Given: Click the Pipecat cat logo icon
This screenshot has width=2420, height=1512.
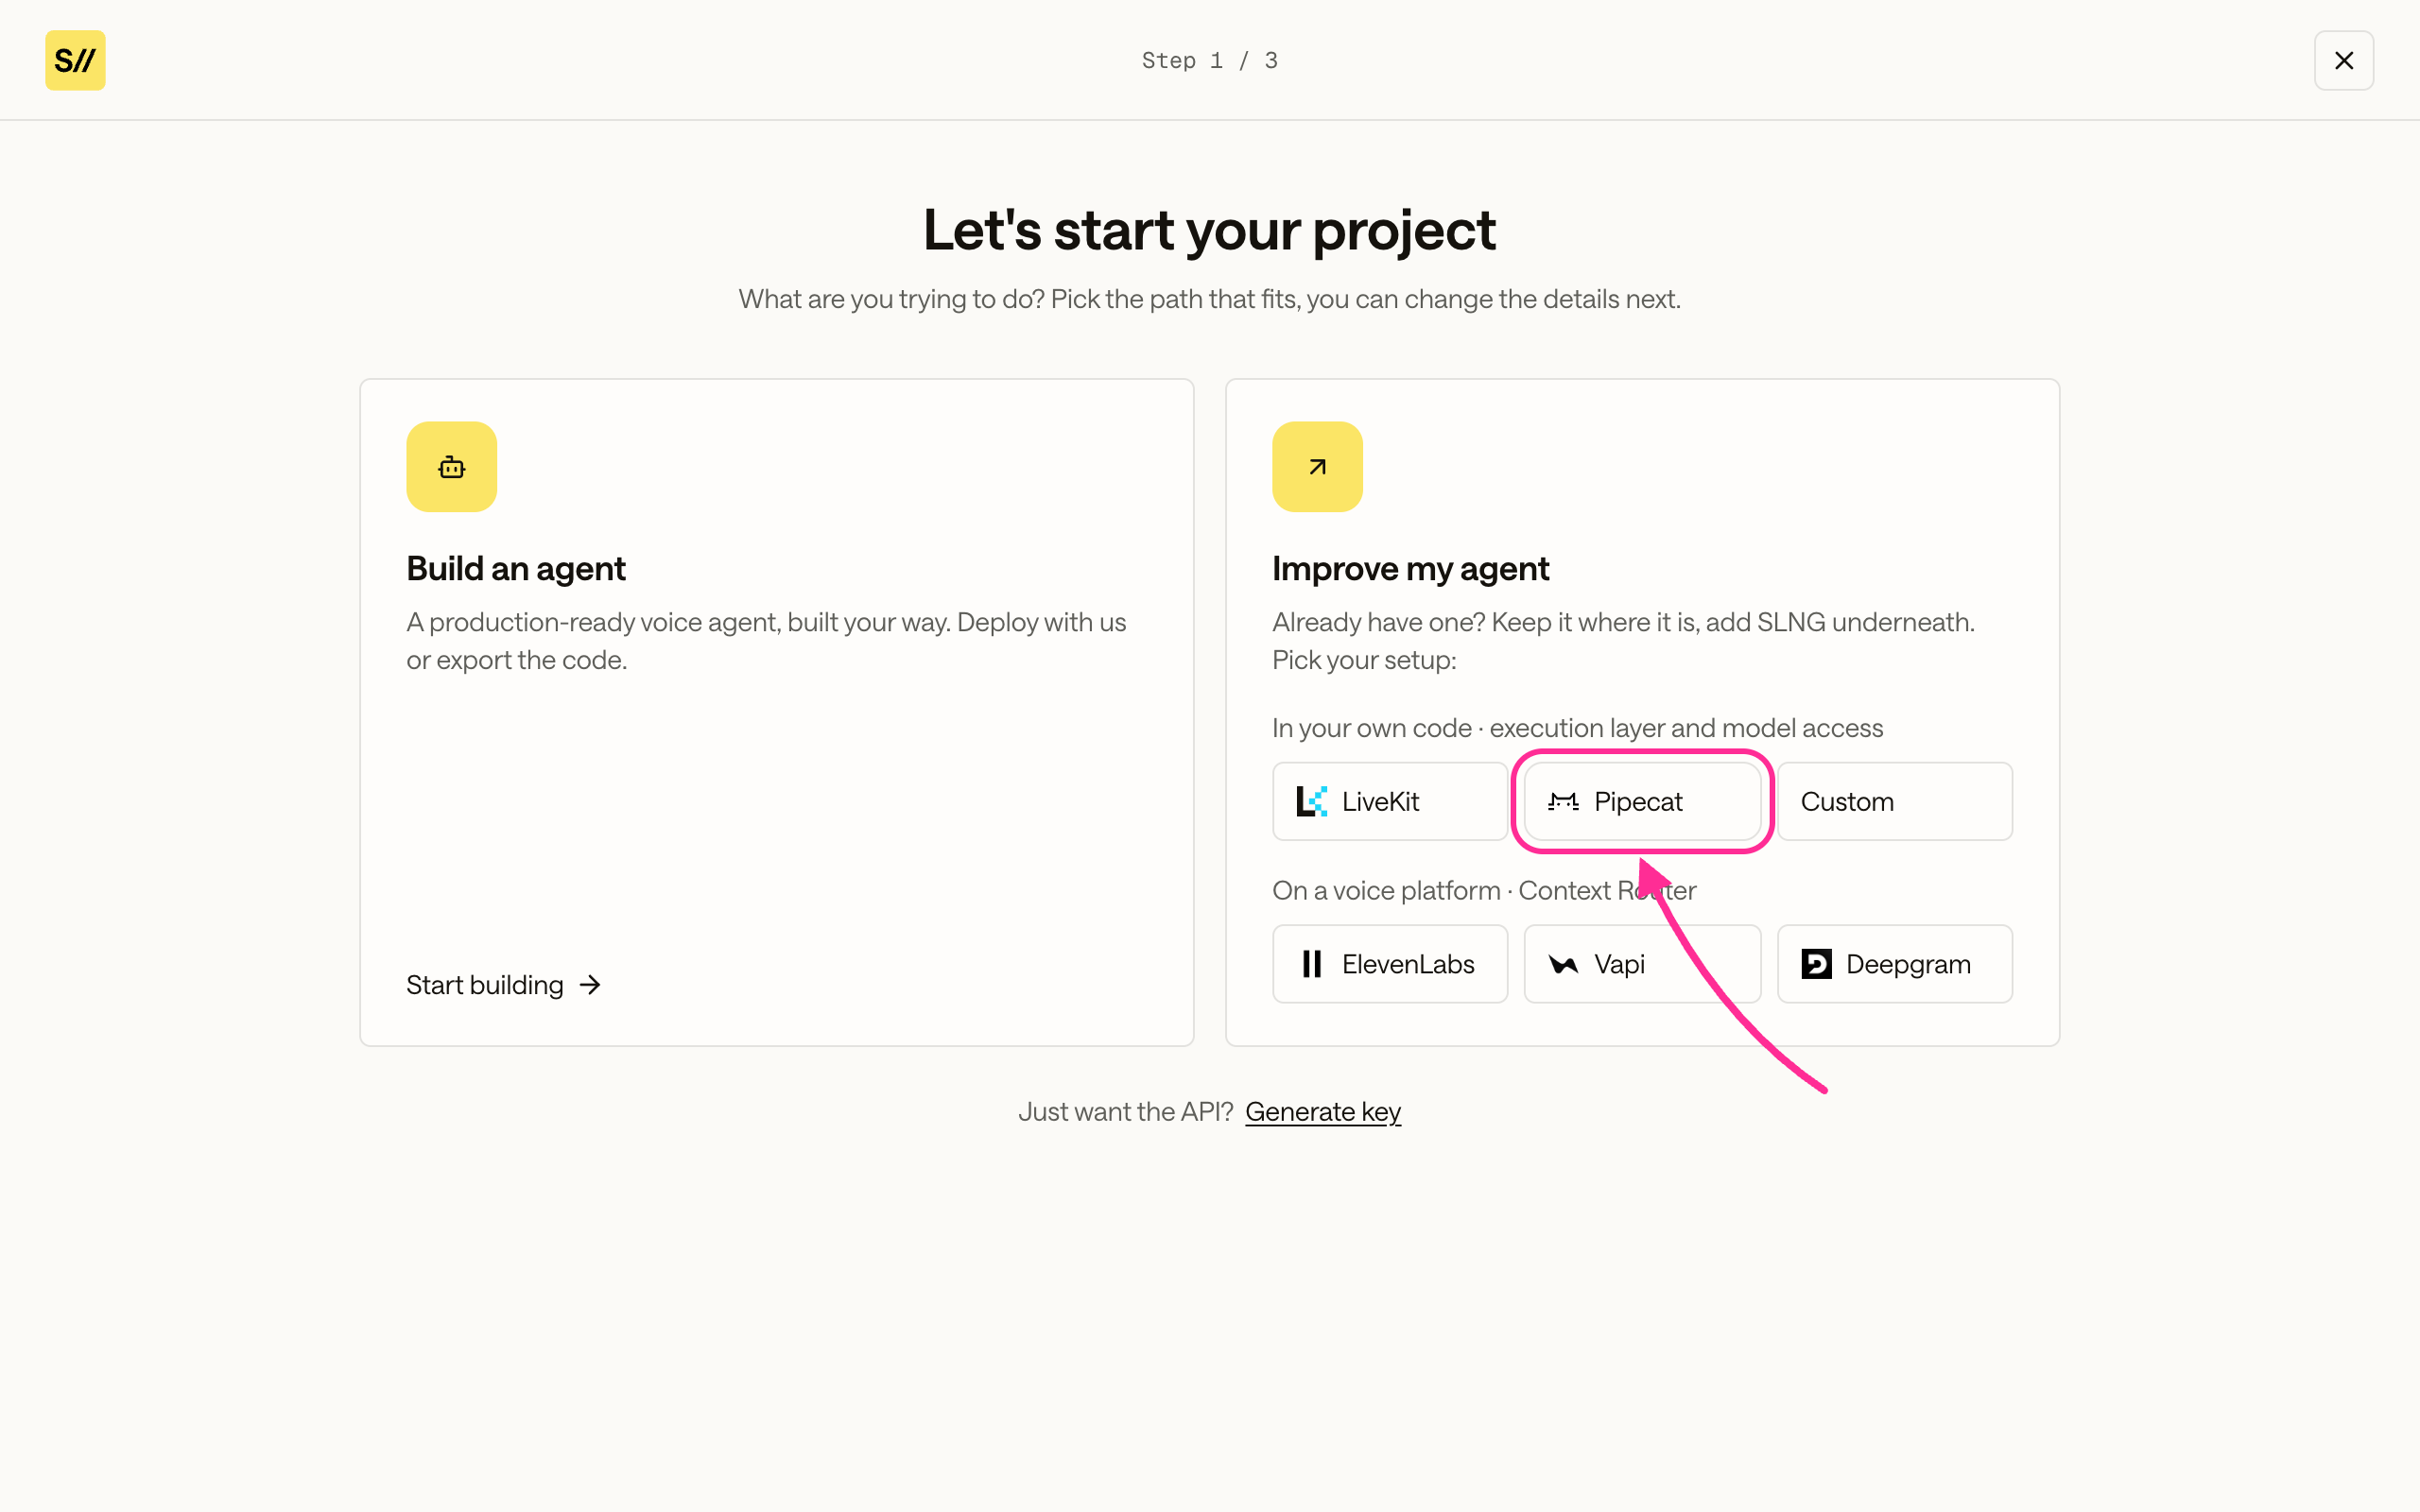Looking at the screenshot, I should click(x=1563, y=801).
